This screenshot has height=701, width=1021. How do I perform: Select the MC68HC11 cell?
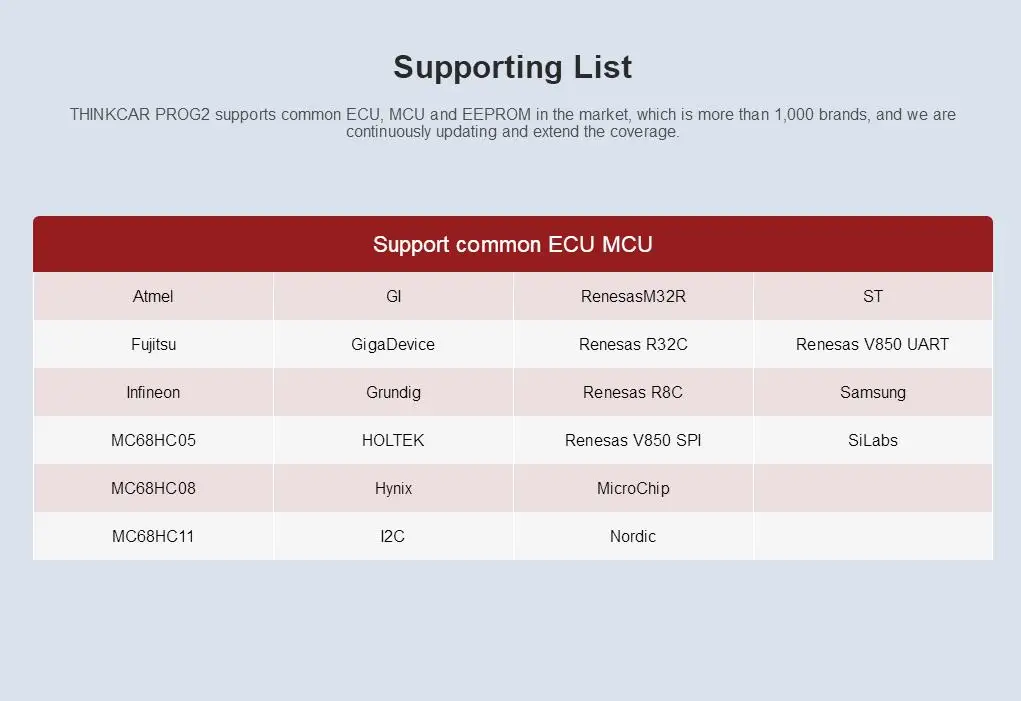click(153, 536)
